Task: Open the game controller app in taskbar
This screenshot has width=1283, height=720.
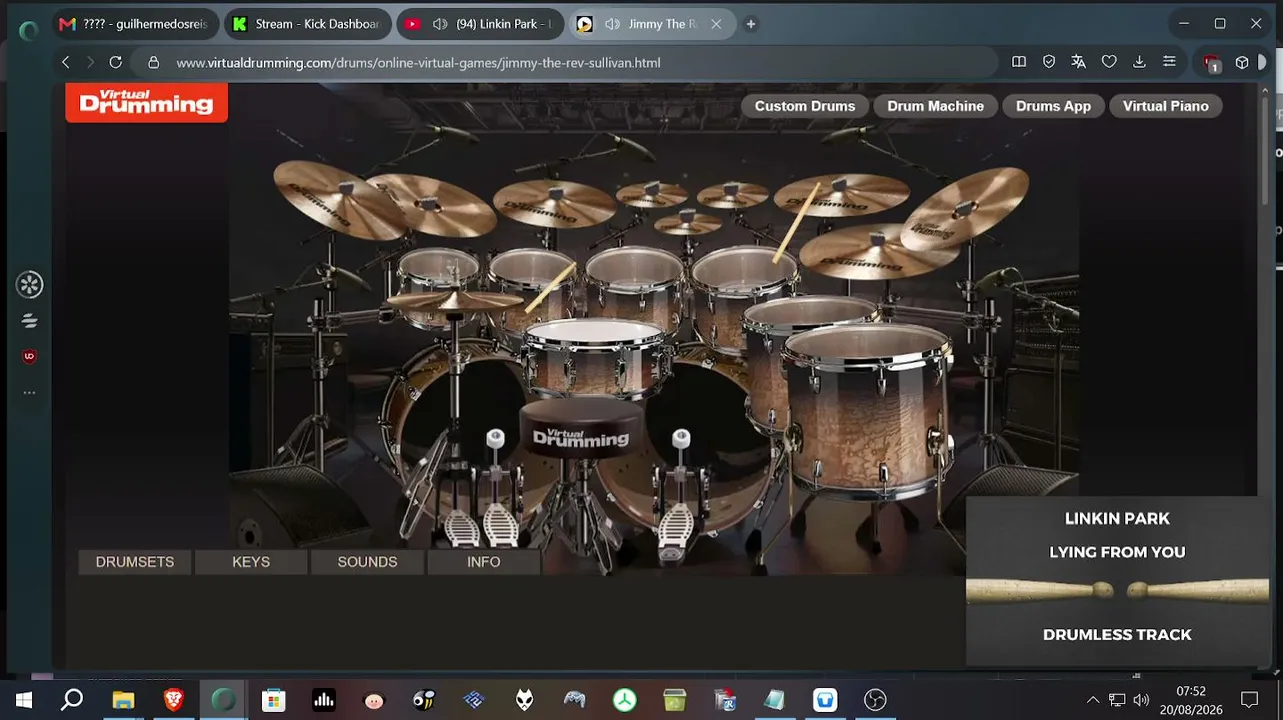Action: (574, 700)
